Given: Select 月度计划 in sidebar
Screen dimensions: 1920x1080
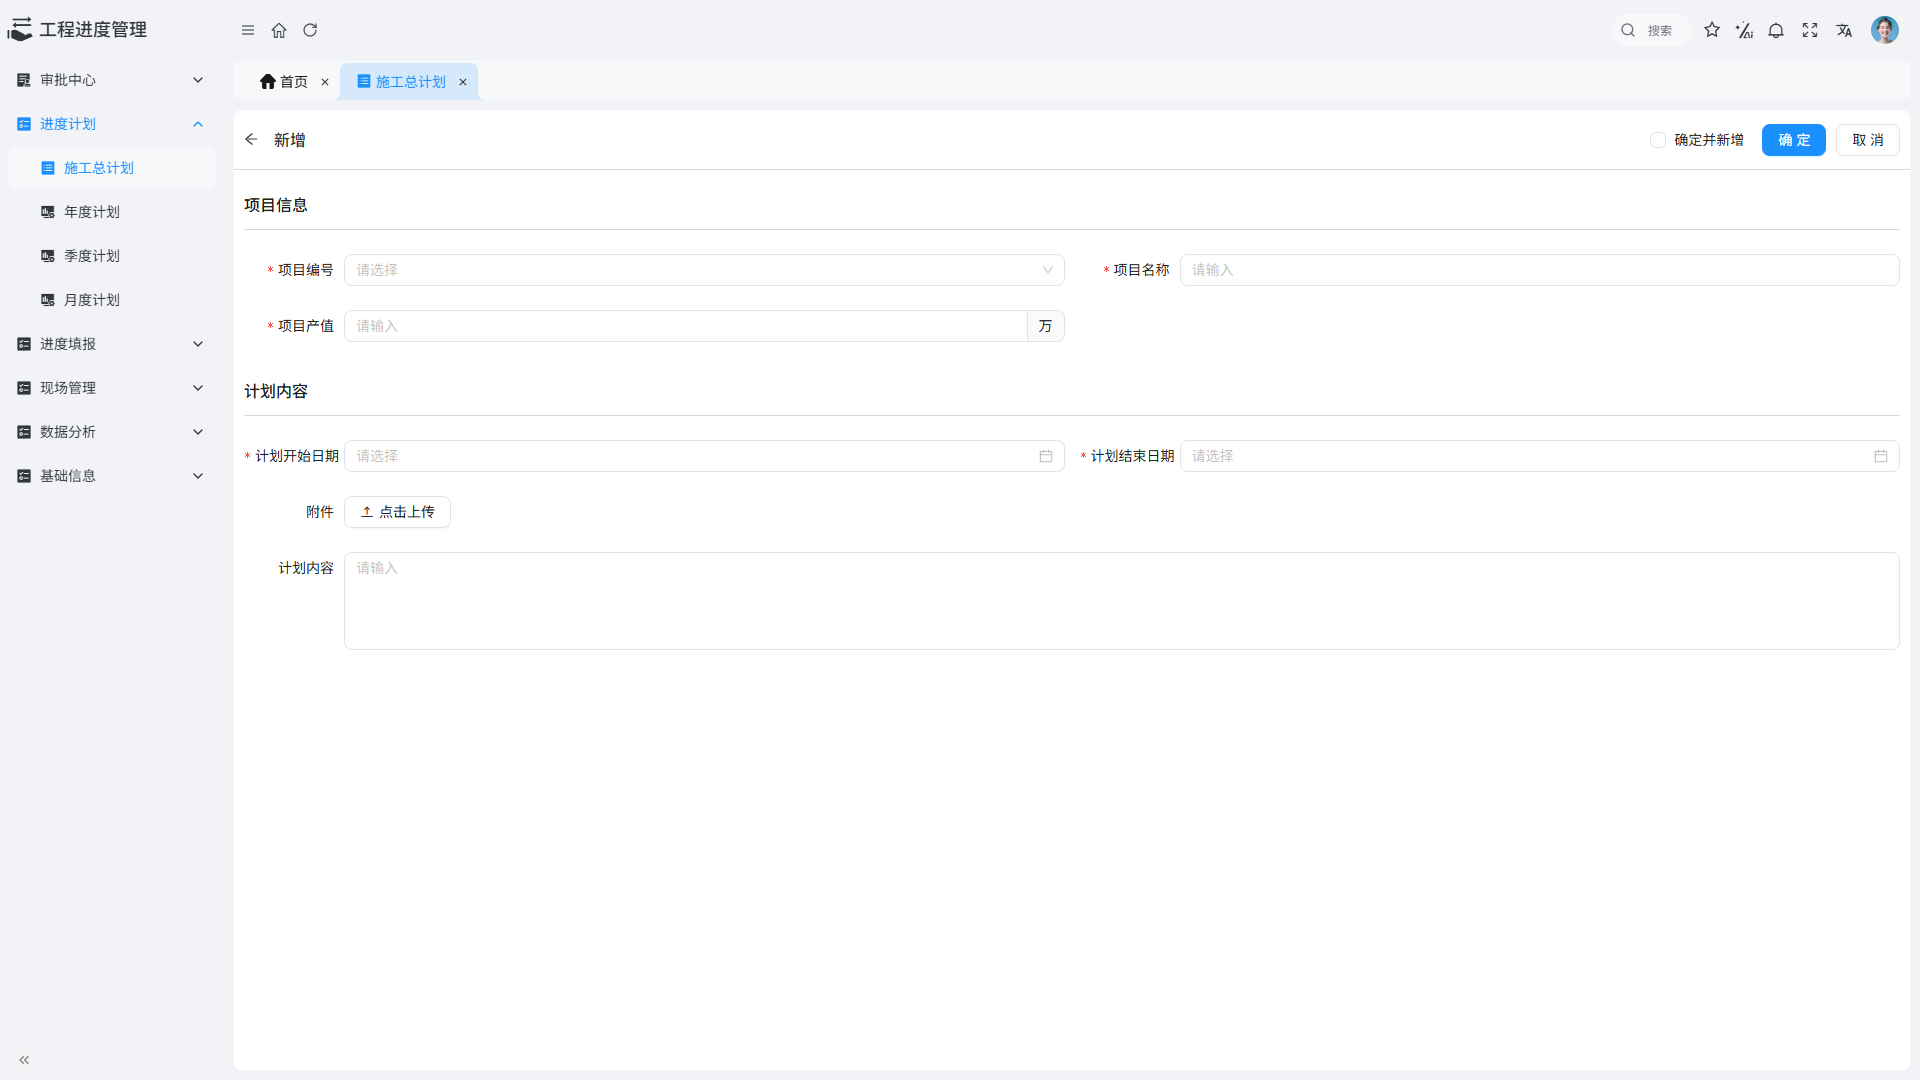Looking at the screenshot, I should point(112,300).
